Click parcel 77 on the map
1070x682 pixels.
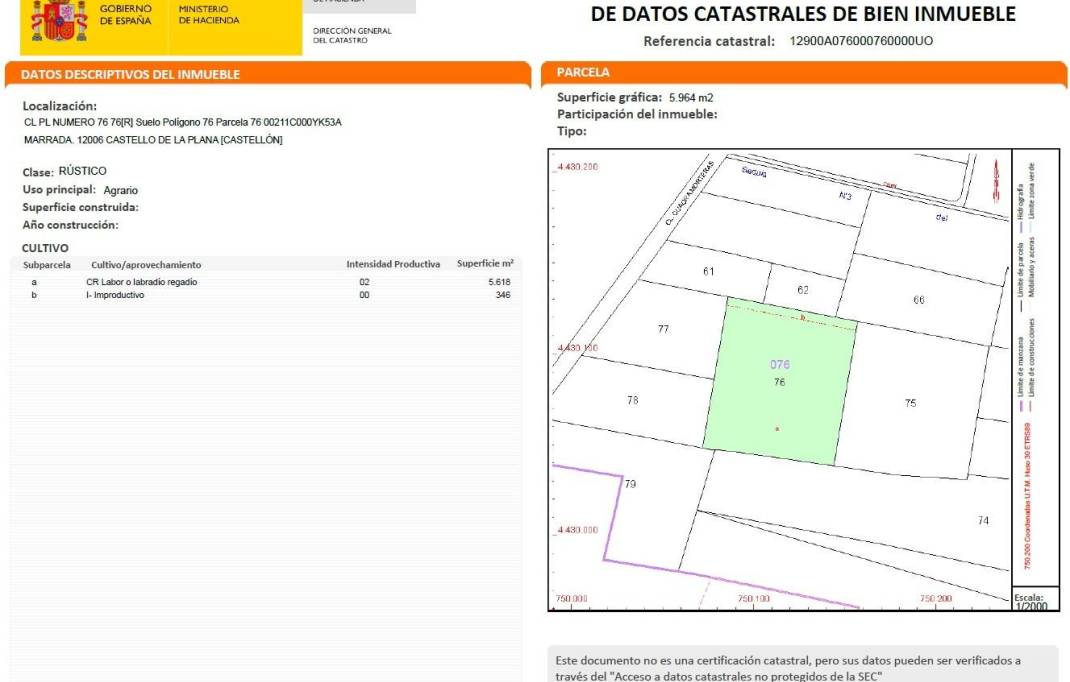(x=663, y=329)
